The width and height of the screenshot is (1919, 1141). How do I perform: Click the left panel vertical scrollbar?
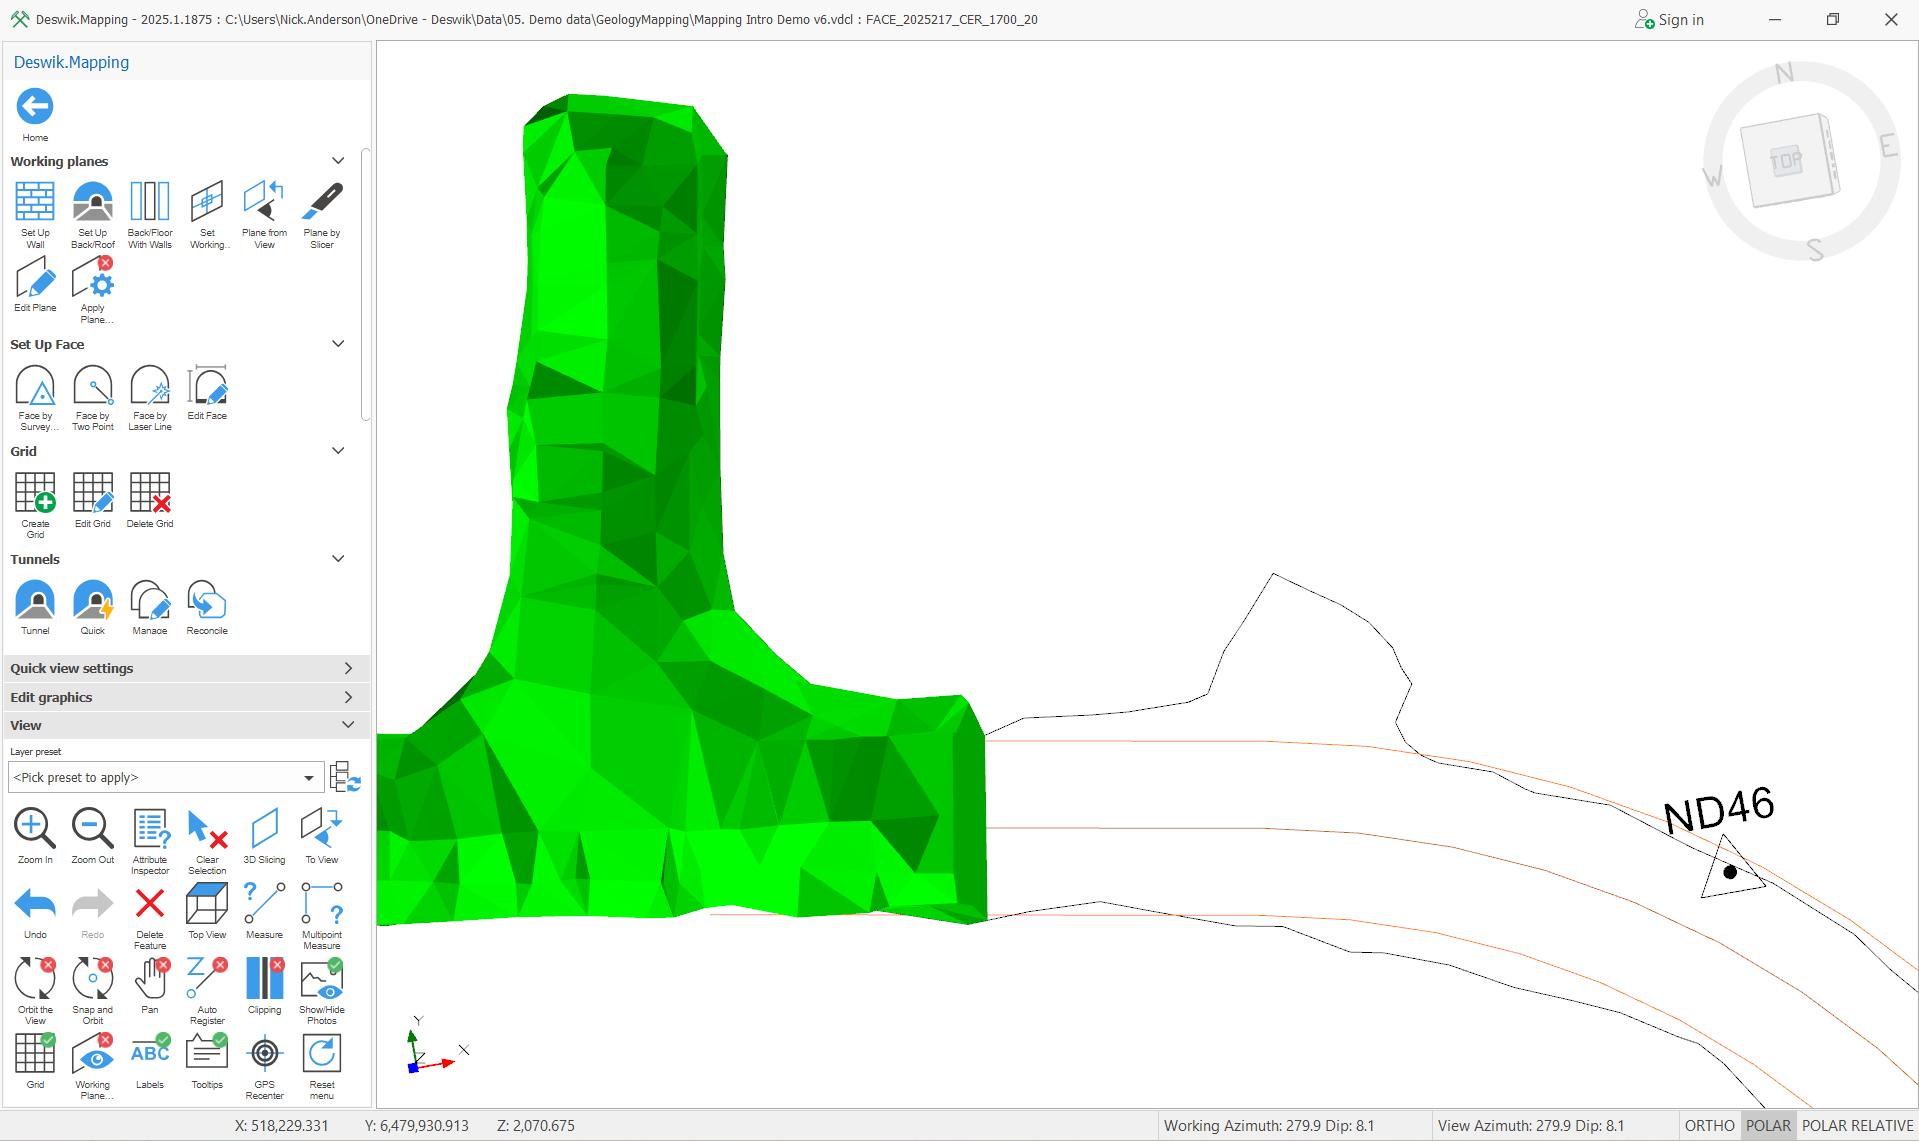tap(366, 285)
